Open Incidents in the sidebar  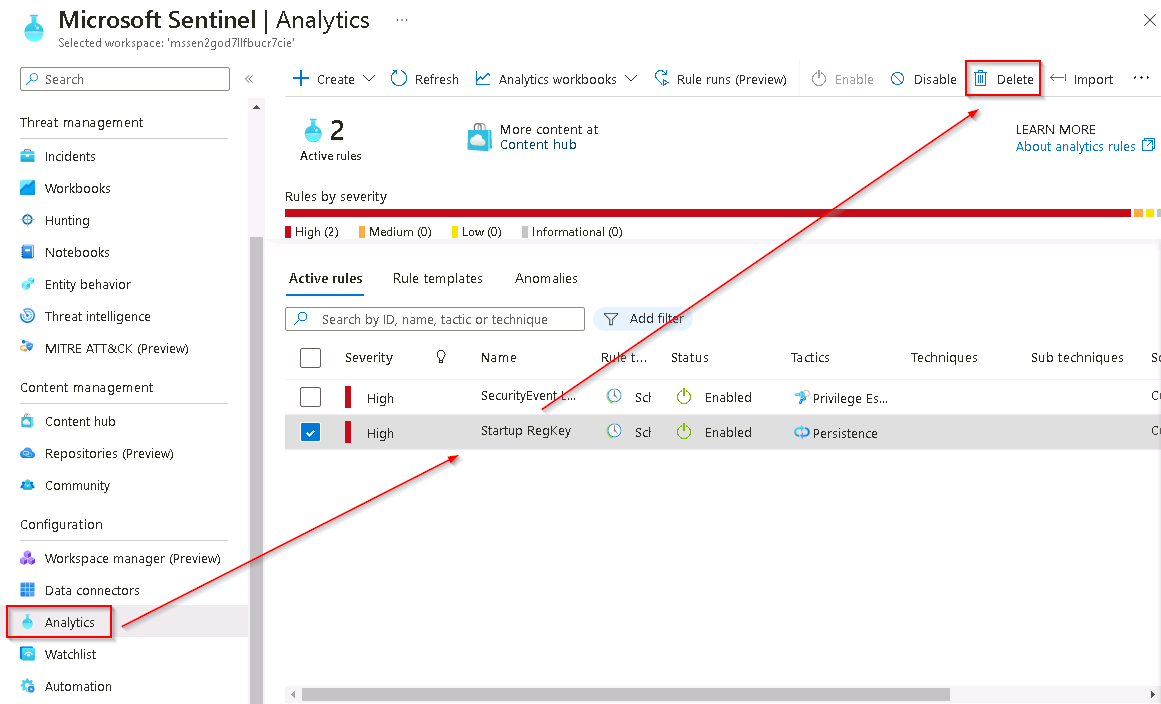coord(70,156)
